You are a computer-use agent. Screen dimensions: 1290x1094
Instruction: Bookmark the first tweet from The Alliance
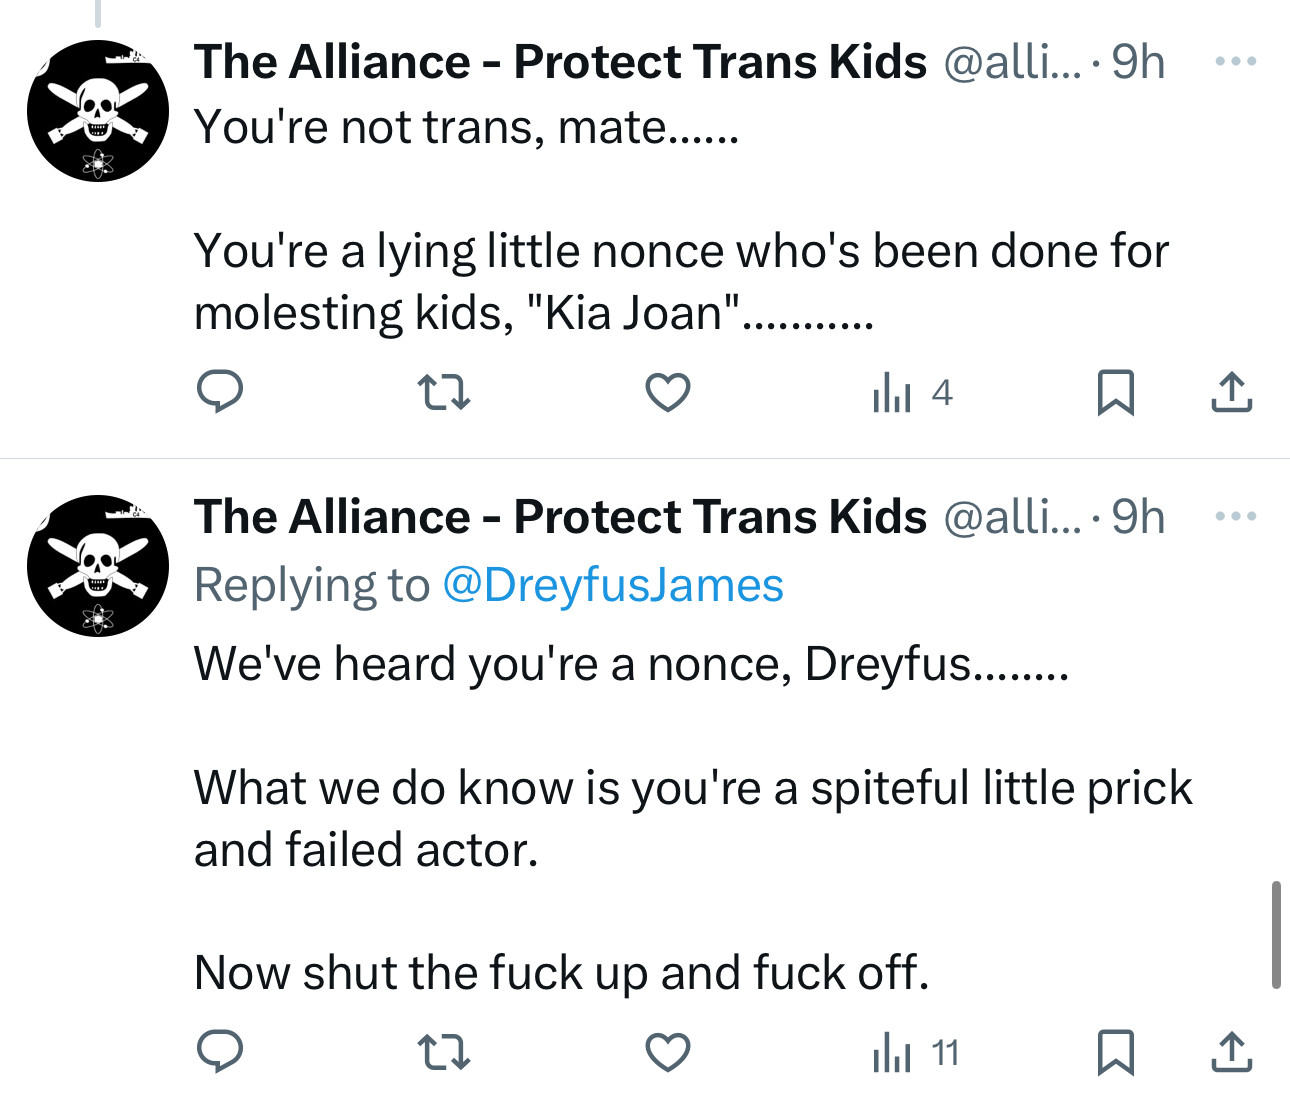(1115, 392)
